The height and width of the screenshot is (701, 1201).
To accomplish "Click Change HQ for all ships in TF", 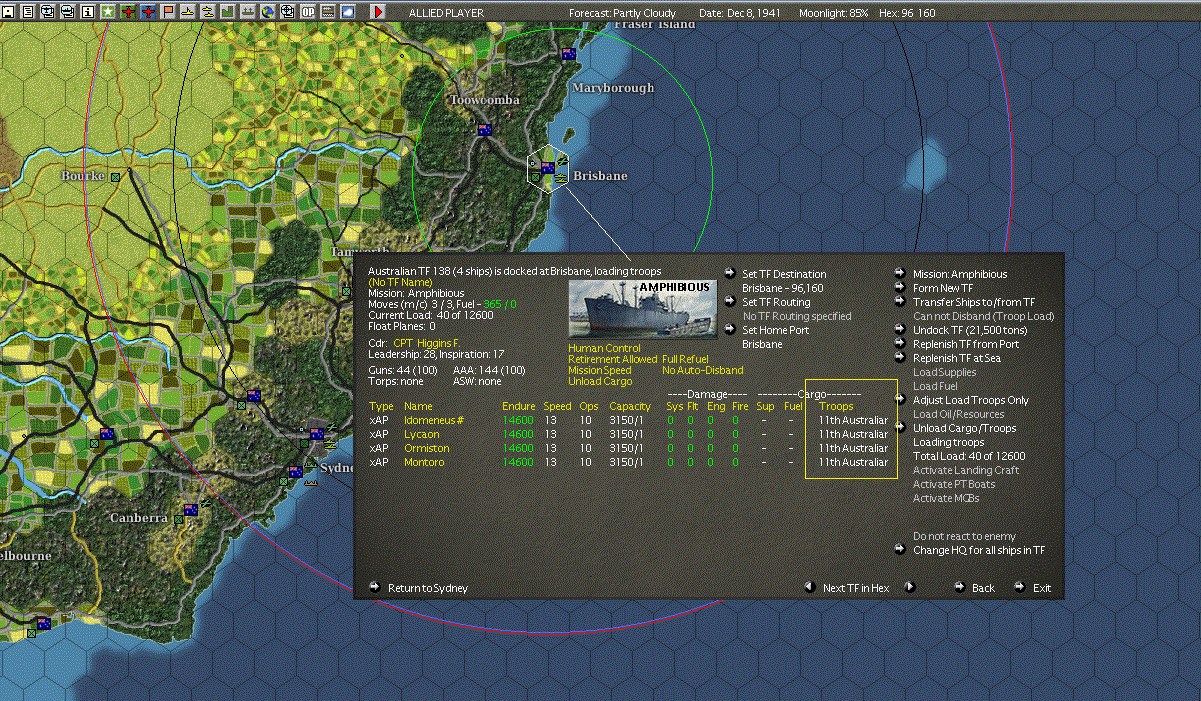I will 979,550.
